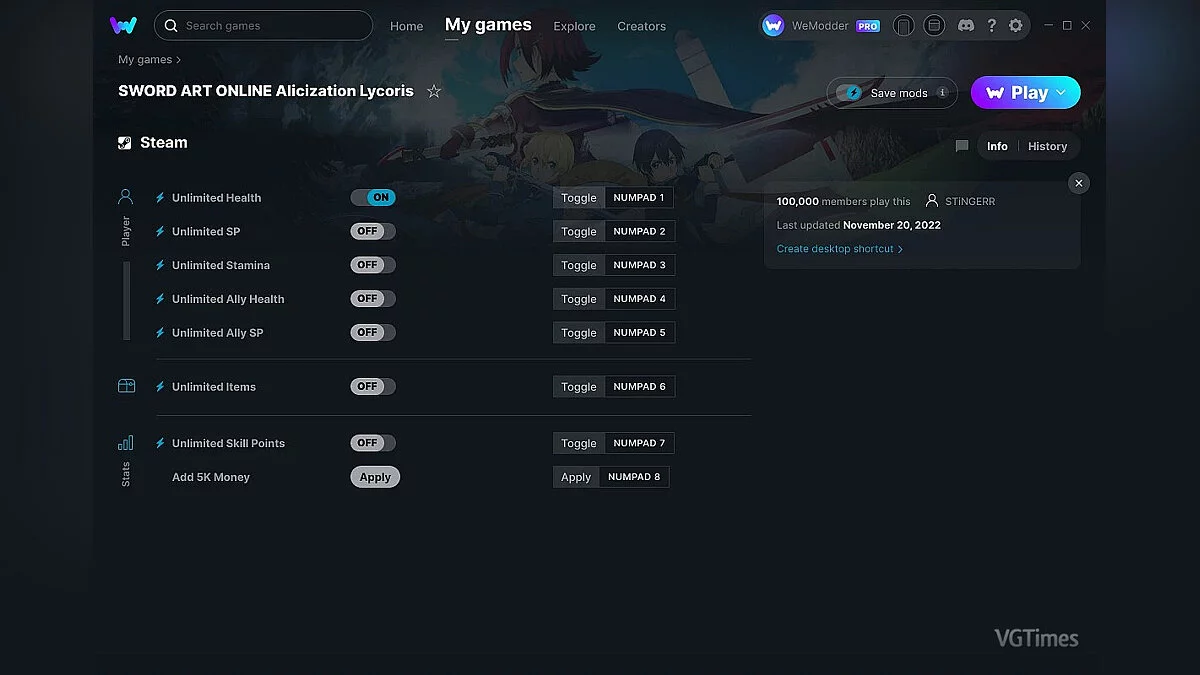The height and width of the screenshot is (675, 1200).
Task: Enable the Unlimited SP toggle
Action: [373, 231]
